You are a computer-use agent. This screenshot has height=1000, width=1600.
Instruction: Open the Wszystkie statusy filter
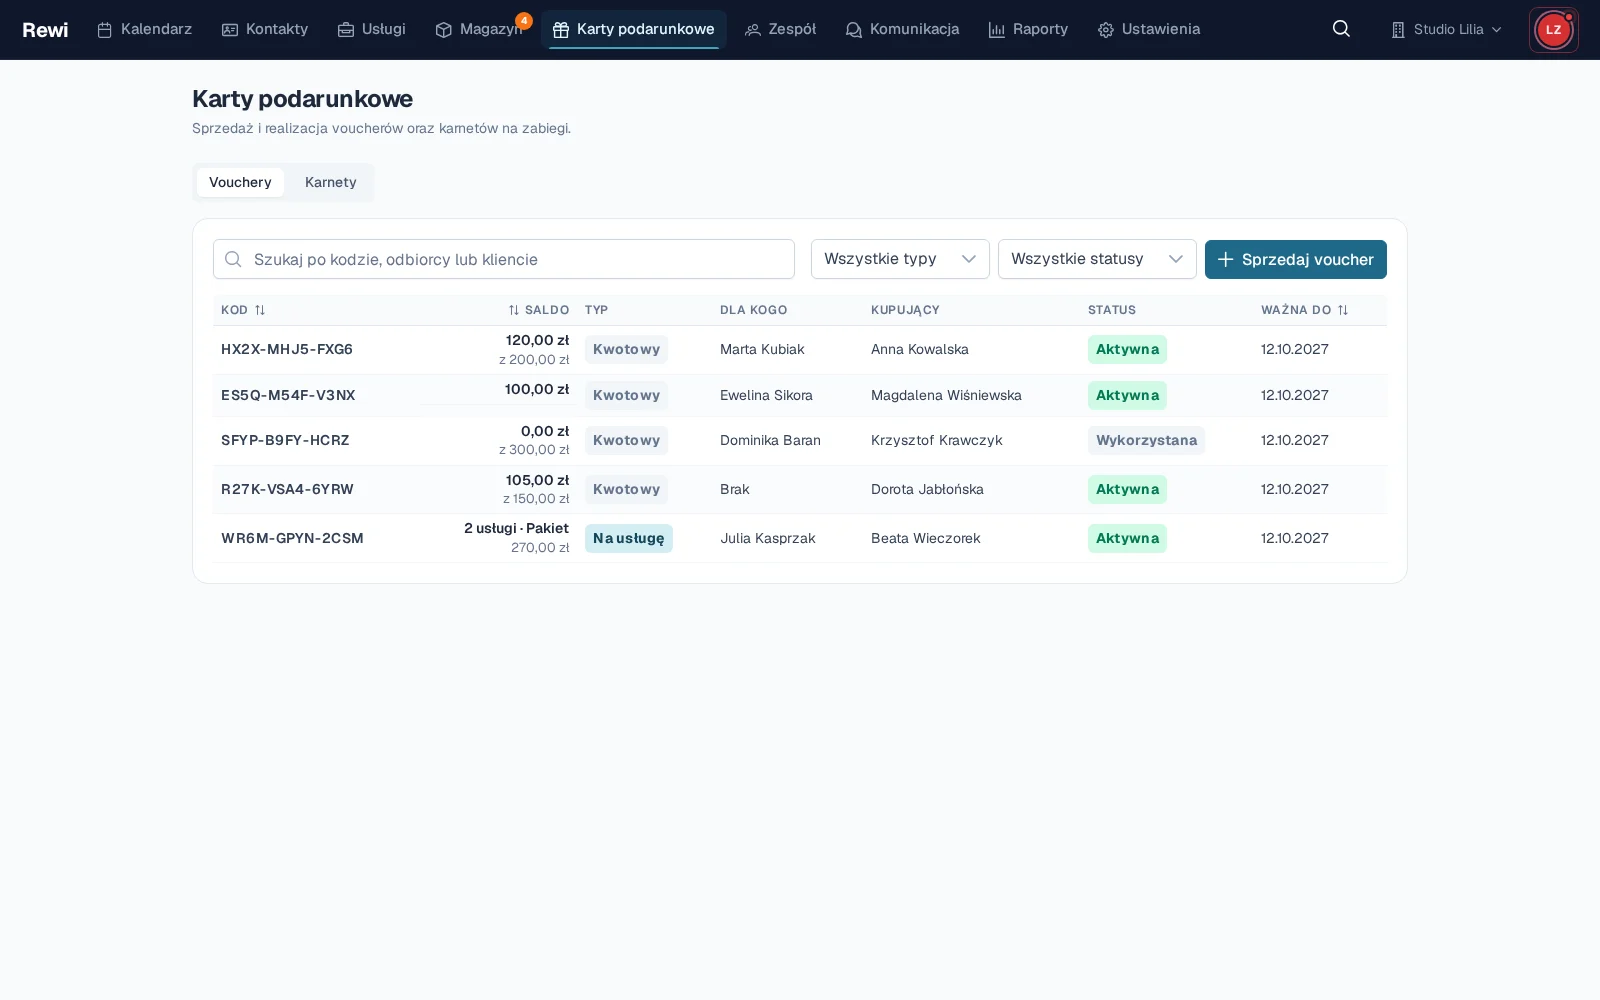(1097, 259)
